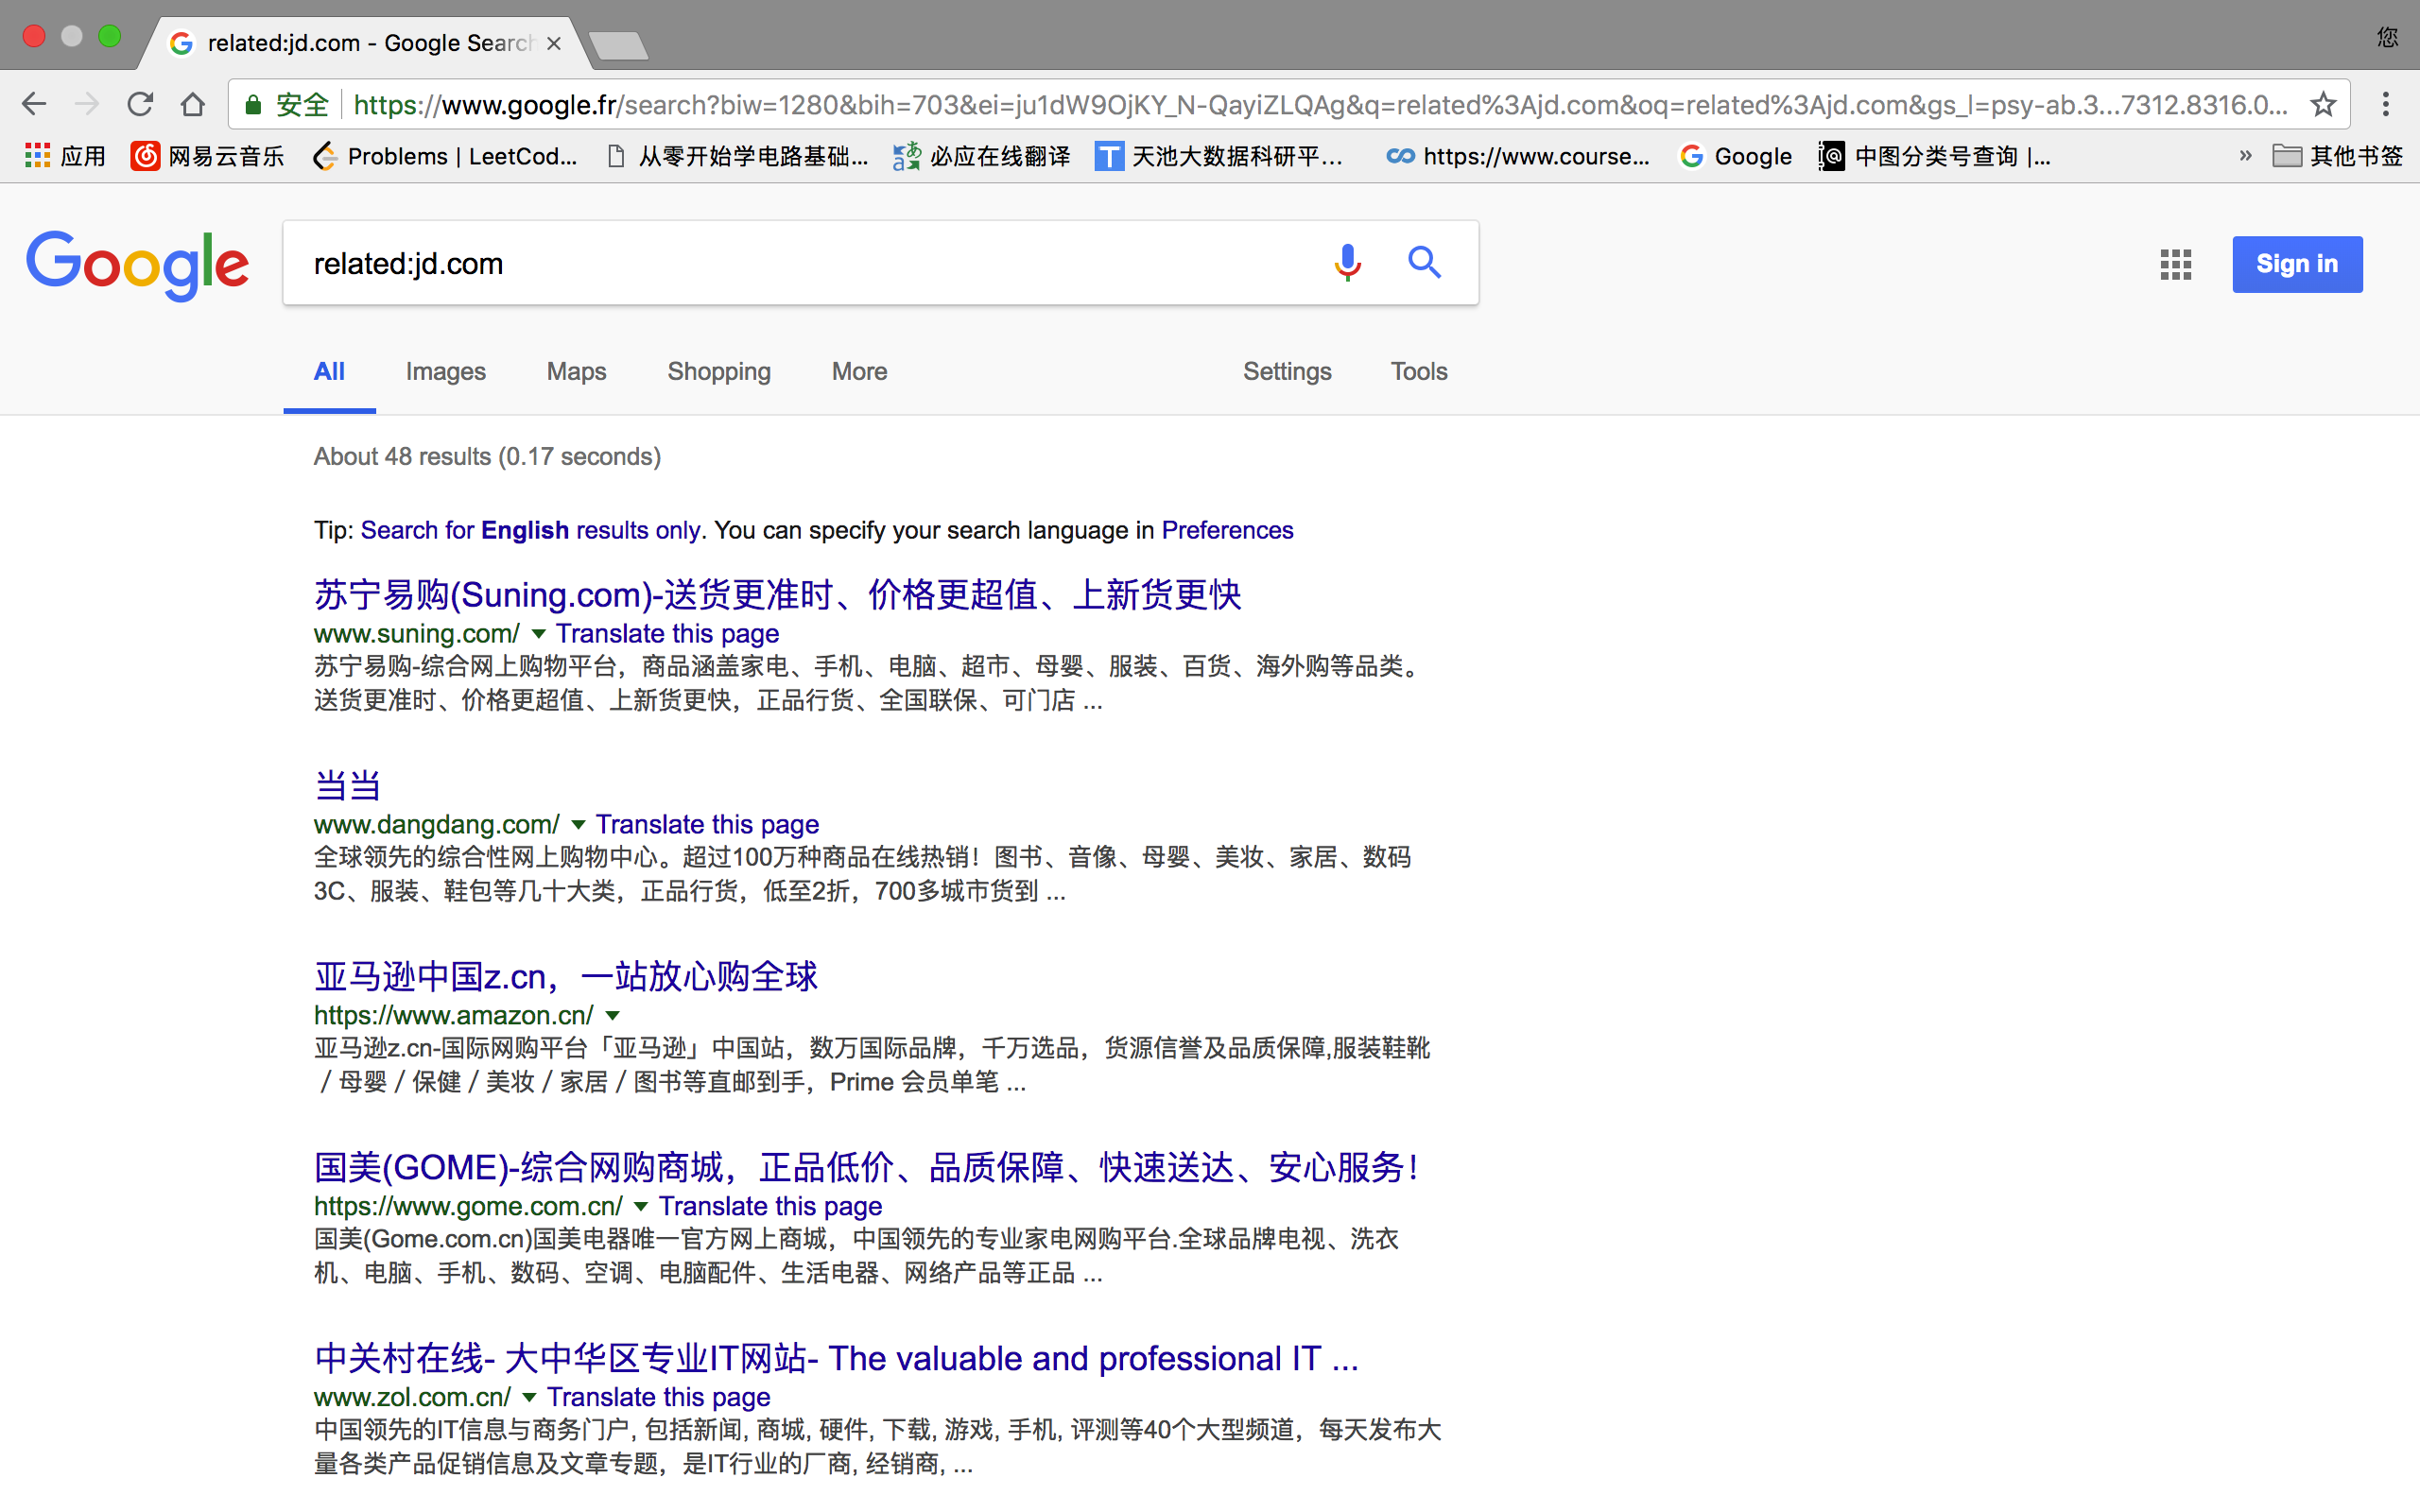The width and height of the screenshot is (2420, 1512).
Task: Reload the current page
Action: (140, 104)
